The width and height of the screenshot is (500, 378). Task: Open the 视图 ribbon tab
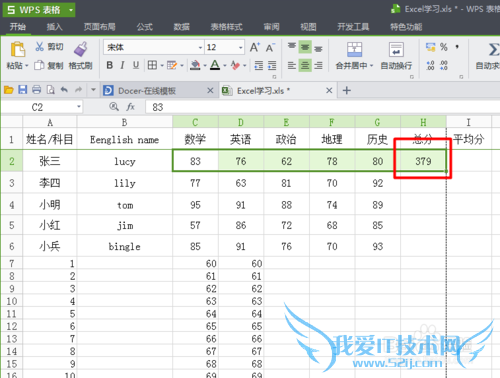coord(308,27)
